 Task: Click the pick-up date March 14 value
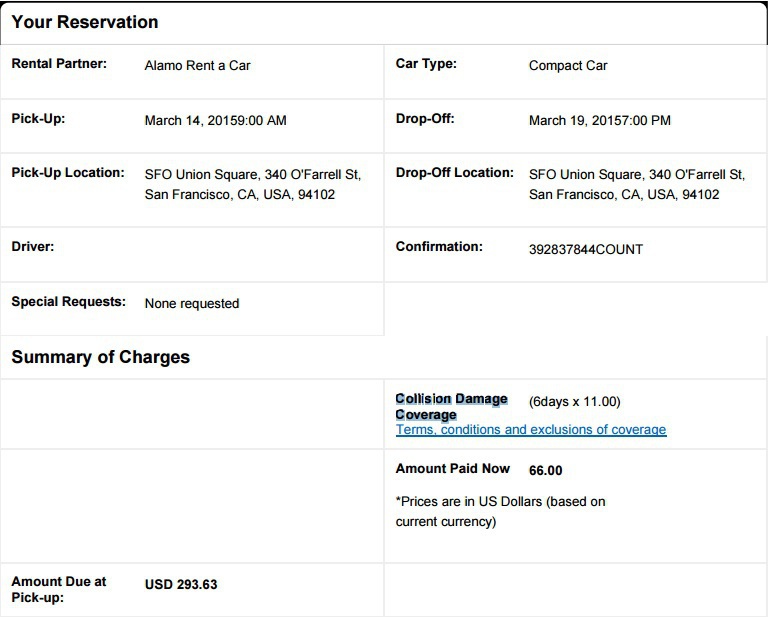click(x=215, y=121)
